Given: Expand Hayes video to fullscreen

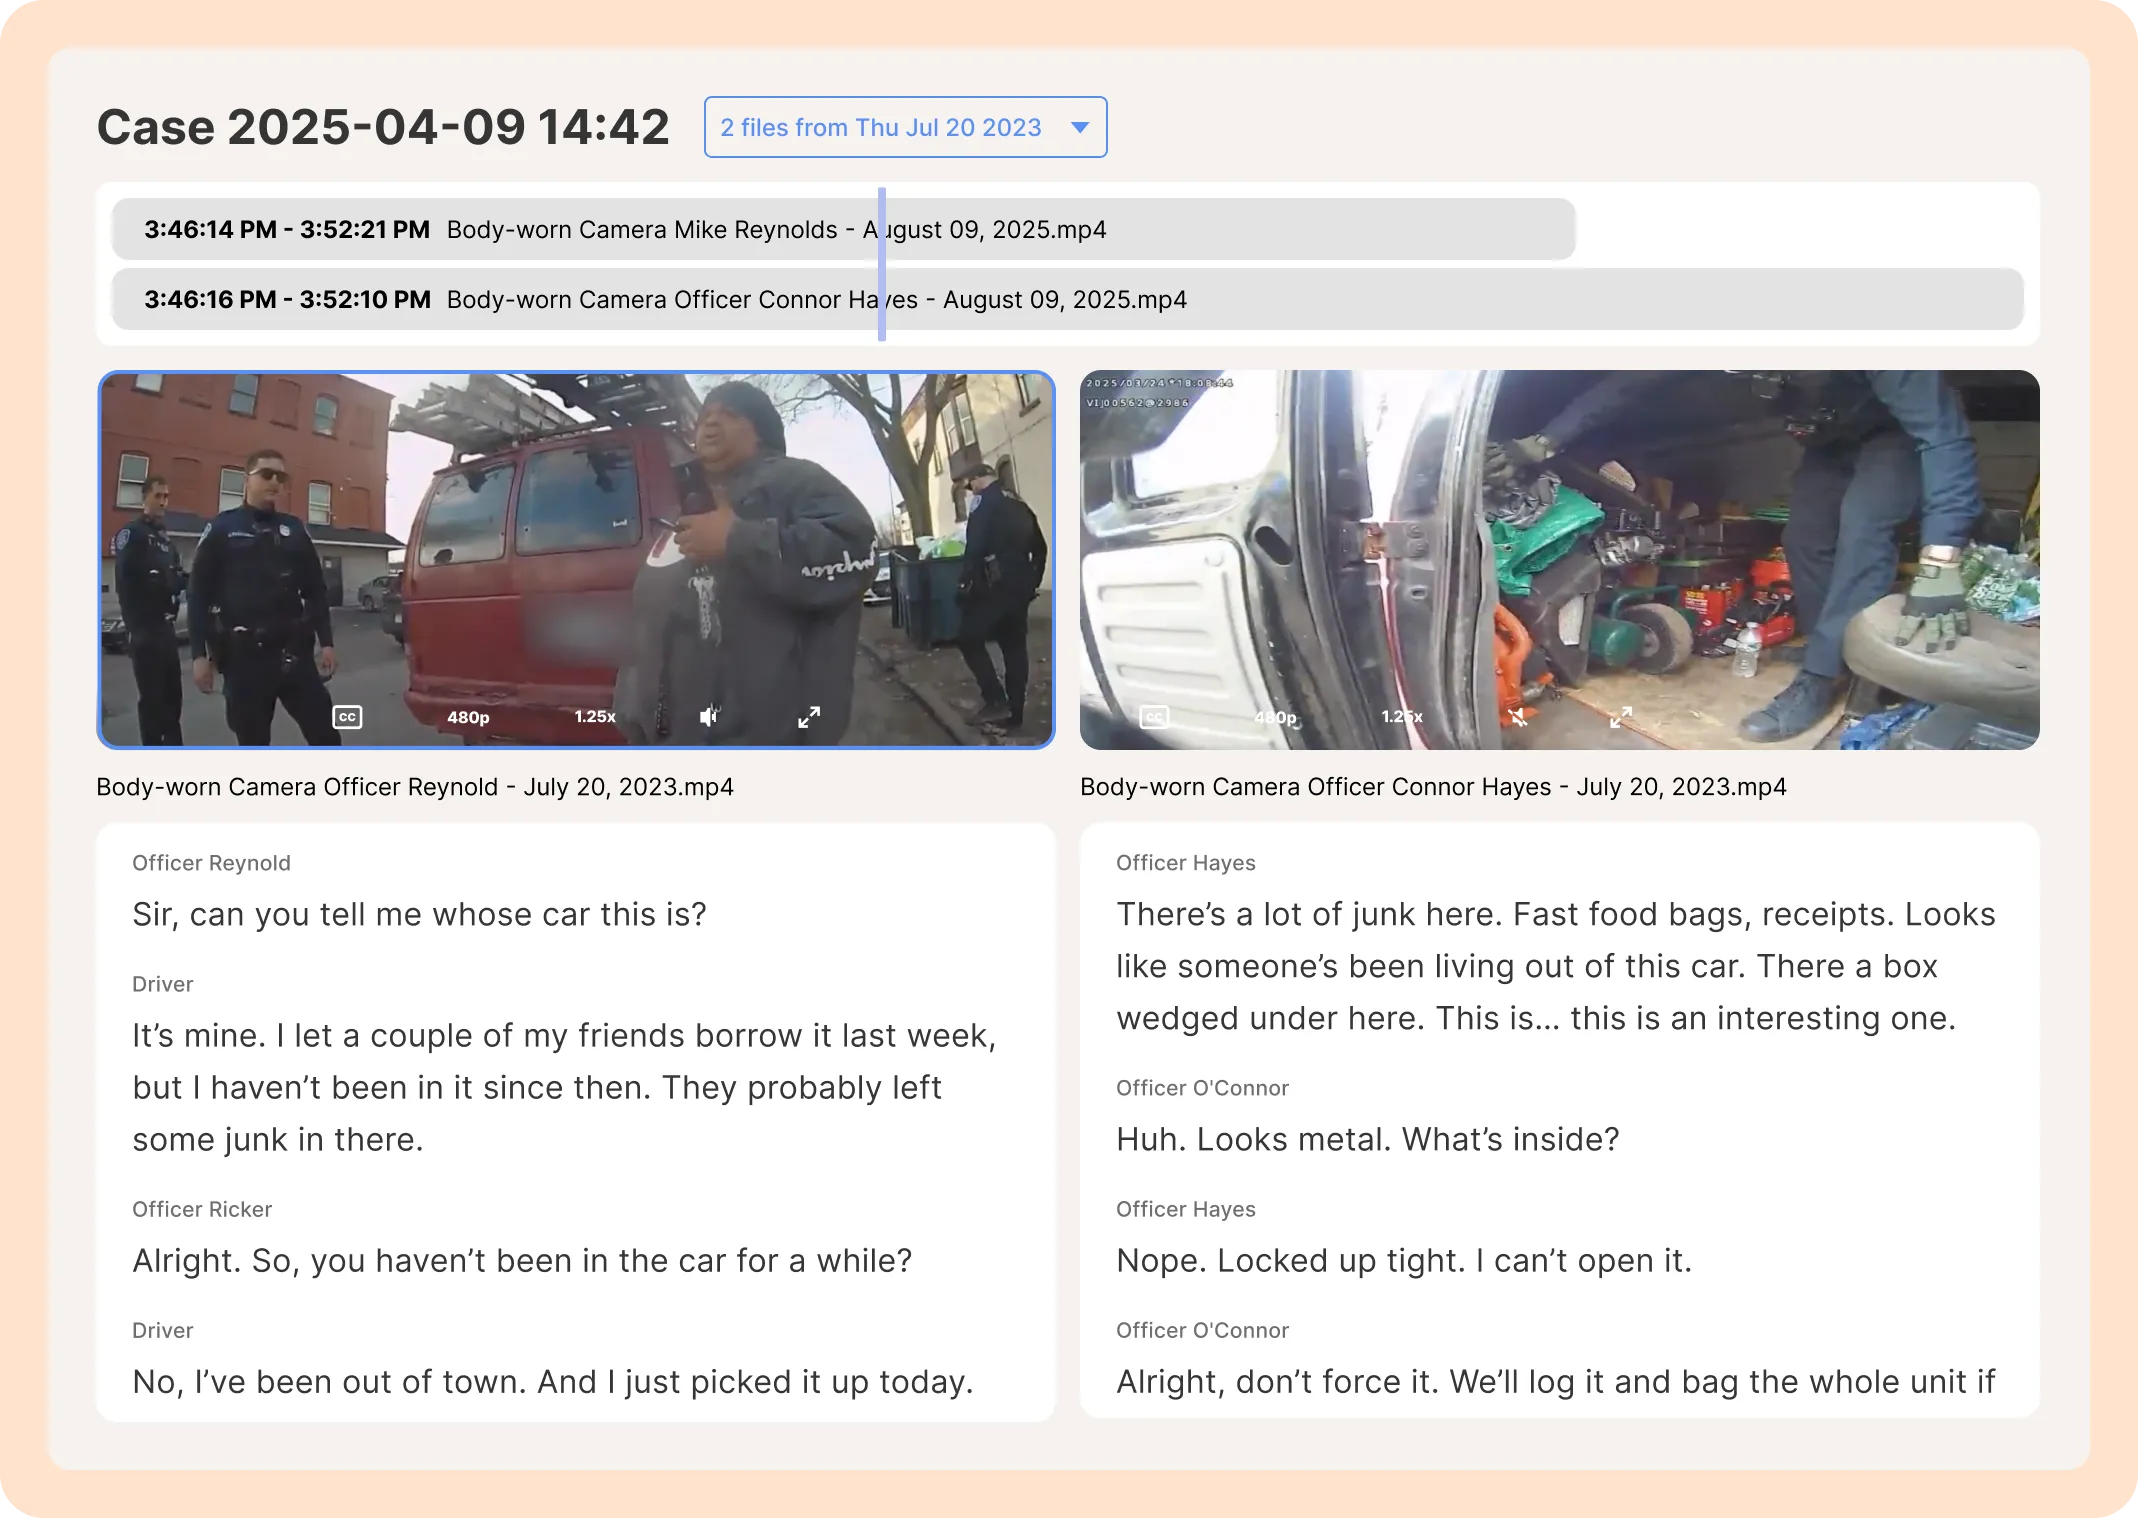Looking at the screenshot, I should pos(1621,717).
